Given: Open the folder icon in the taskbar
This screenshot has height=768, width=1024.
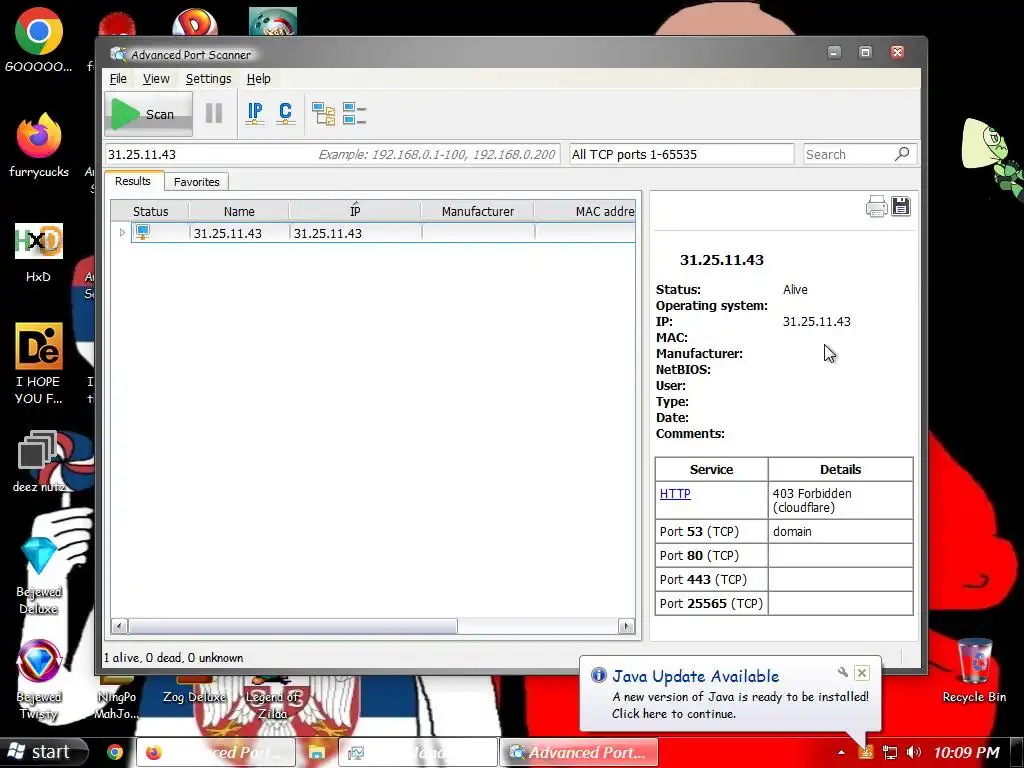Looking at the screenshot, I should point(316,753).
